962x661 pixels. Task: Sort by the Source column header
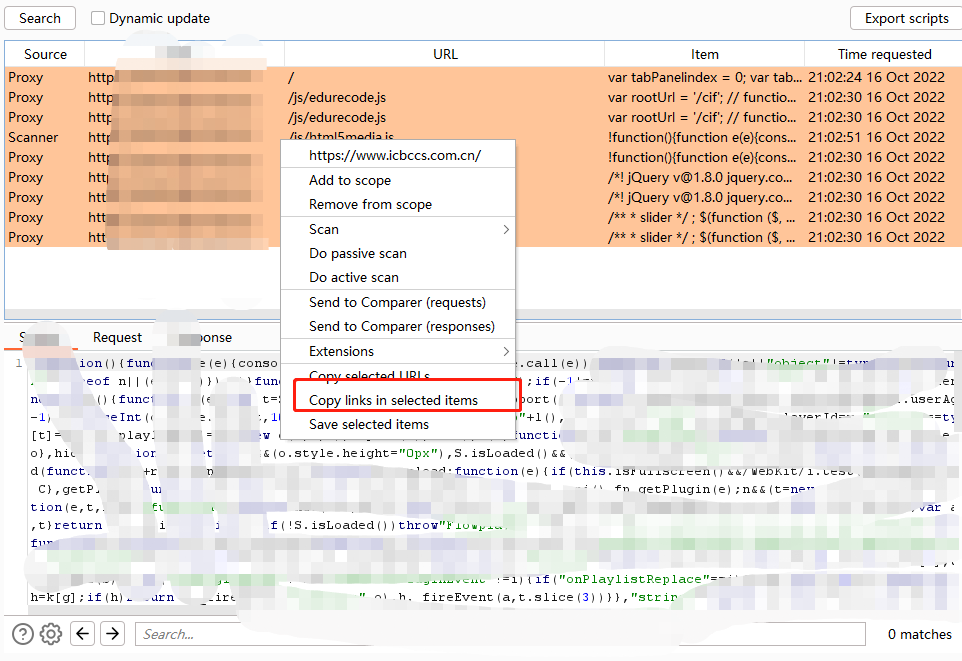(45, 54)
